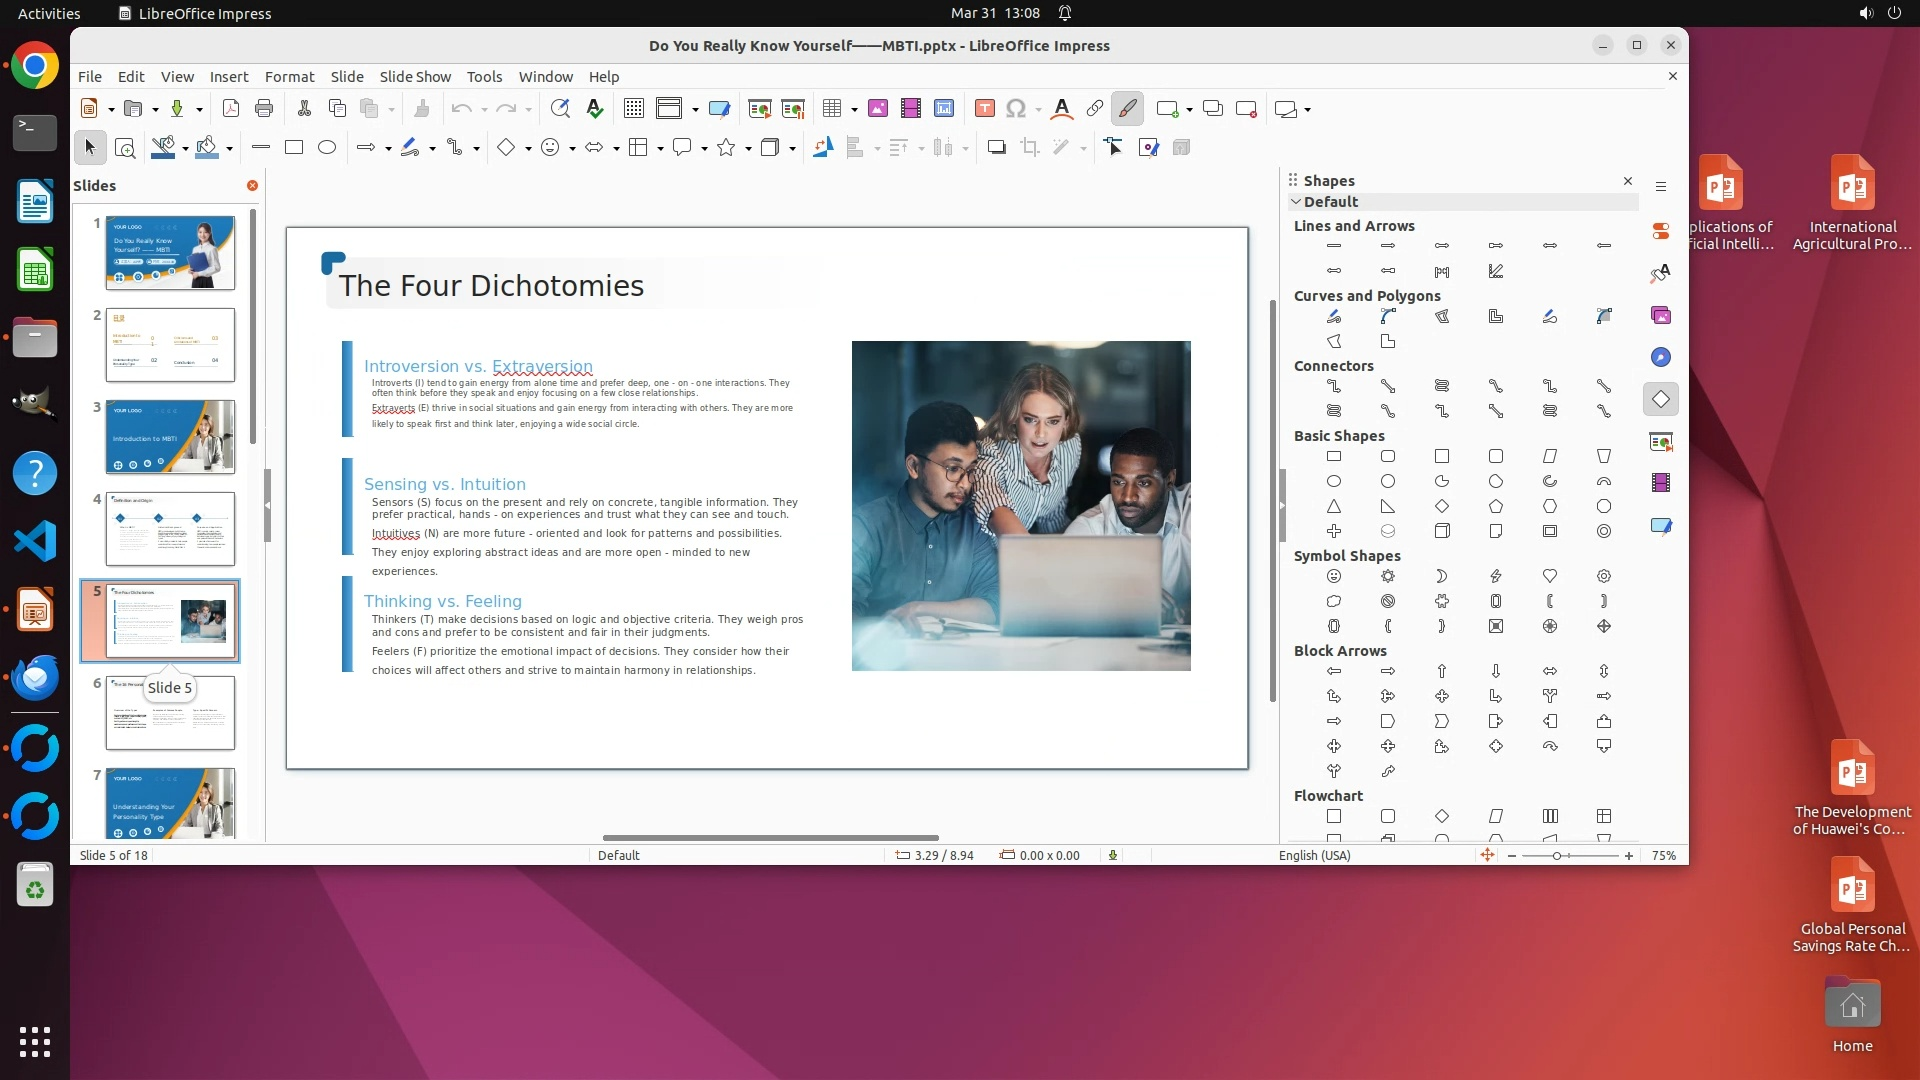Select the Ellipse drawing tool

[327, 148]
